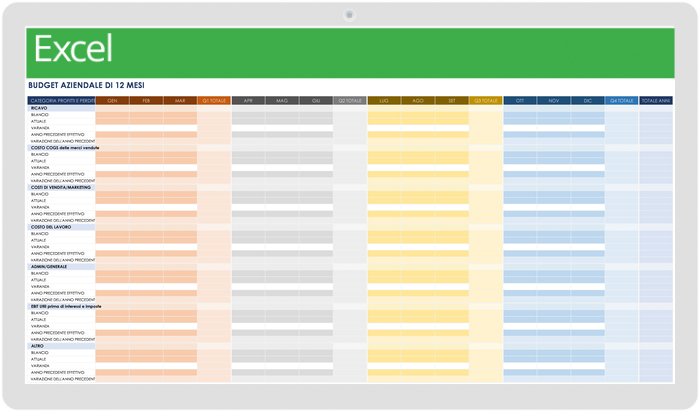
Task: Click 'COSTO COGS delle merci vendute' section label
Action: click(x=65, y=148)
